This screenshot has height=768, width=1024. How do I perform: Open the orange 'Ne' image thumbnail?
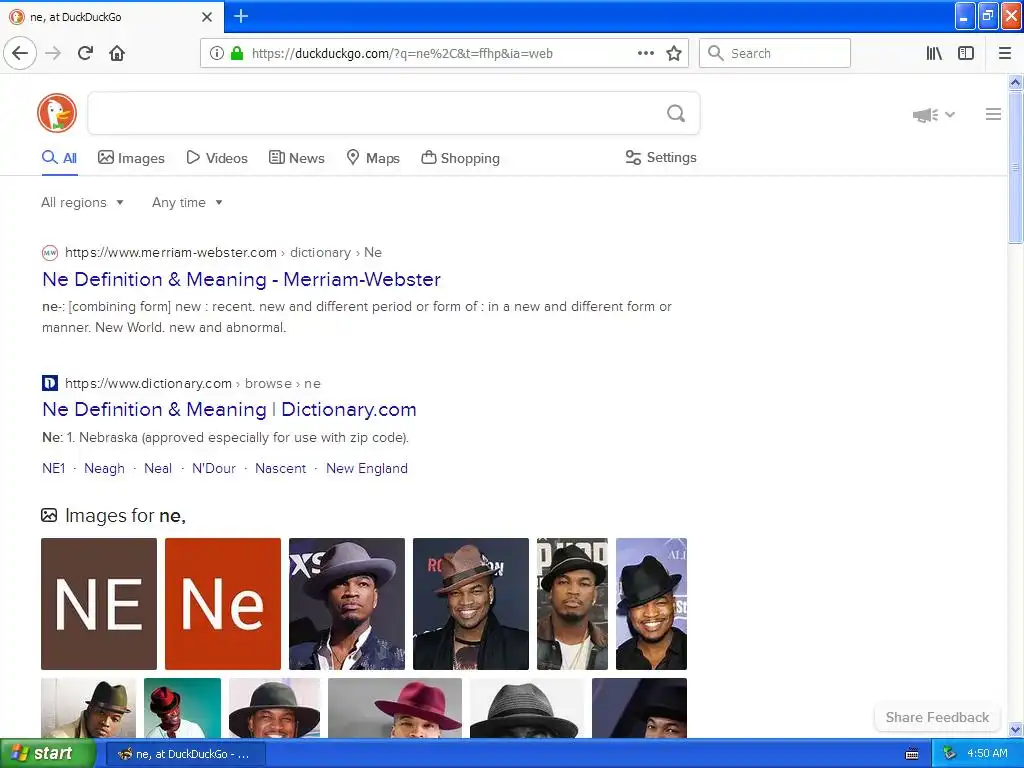coord(223,603)
